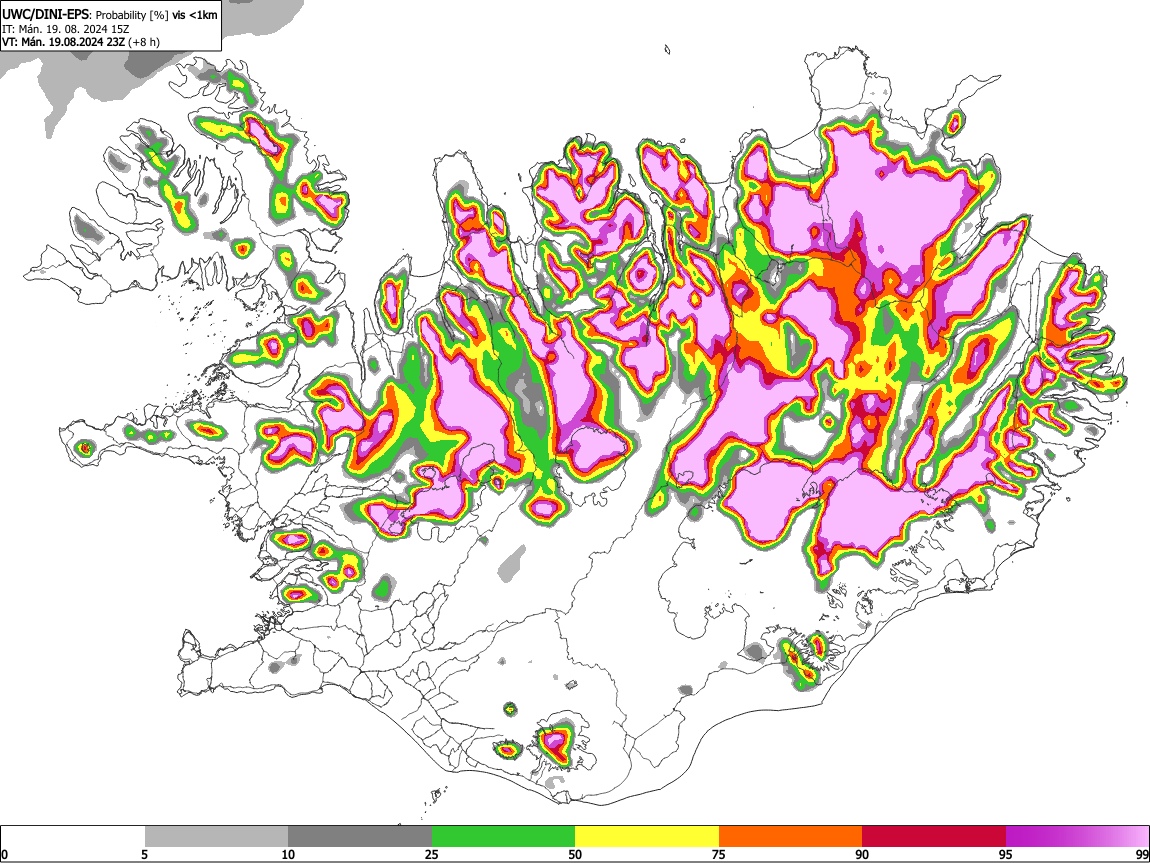Click the yellow 50-75% legend swatch
The width and height of the screenshot is (1150, 863).
pyautogui.click(x=647, y=837)
